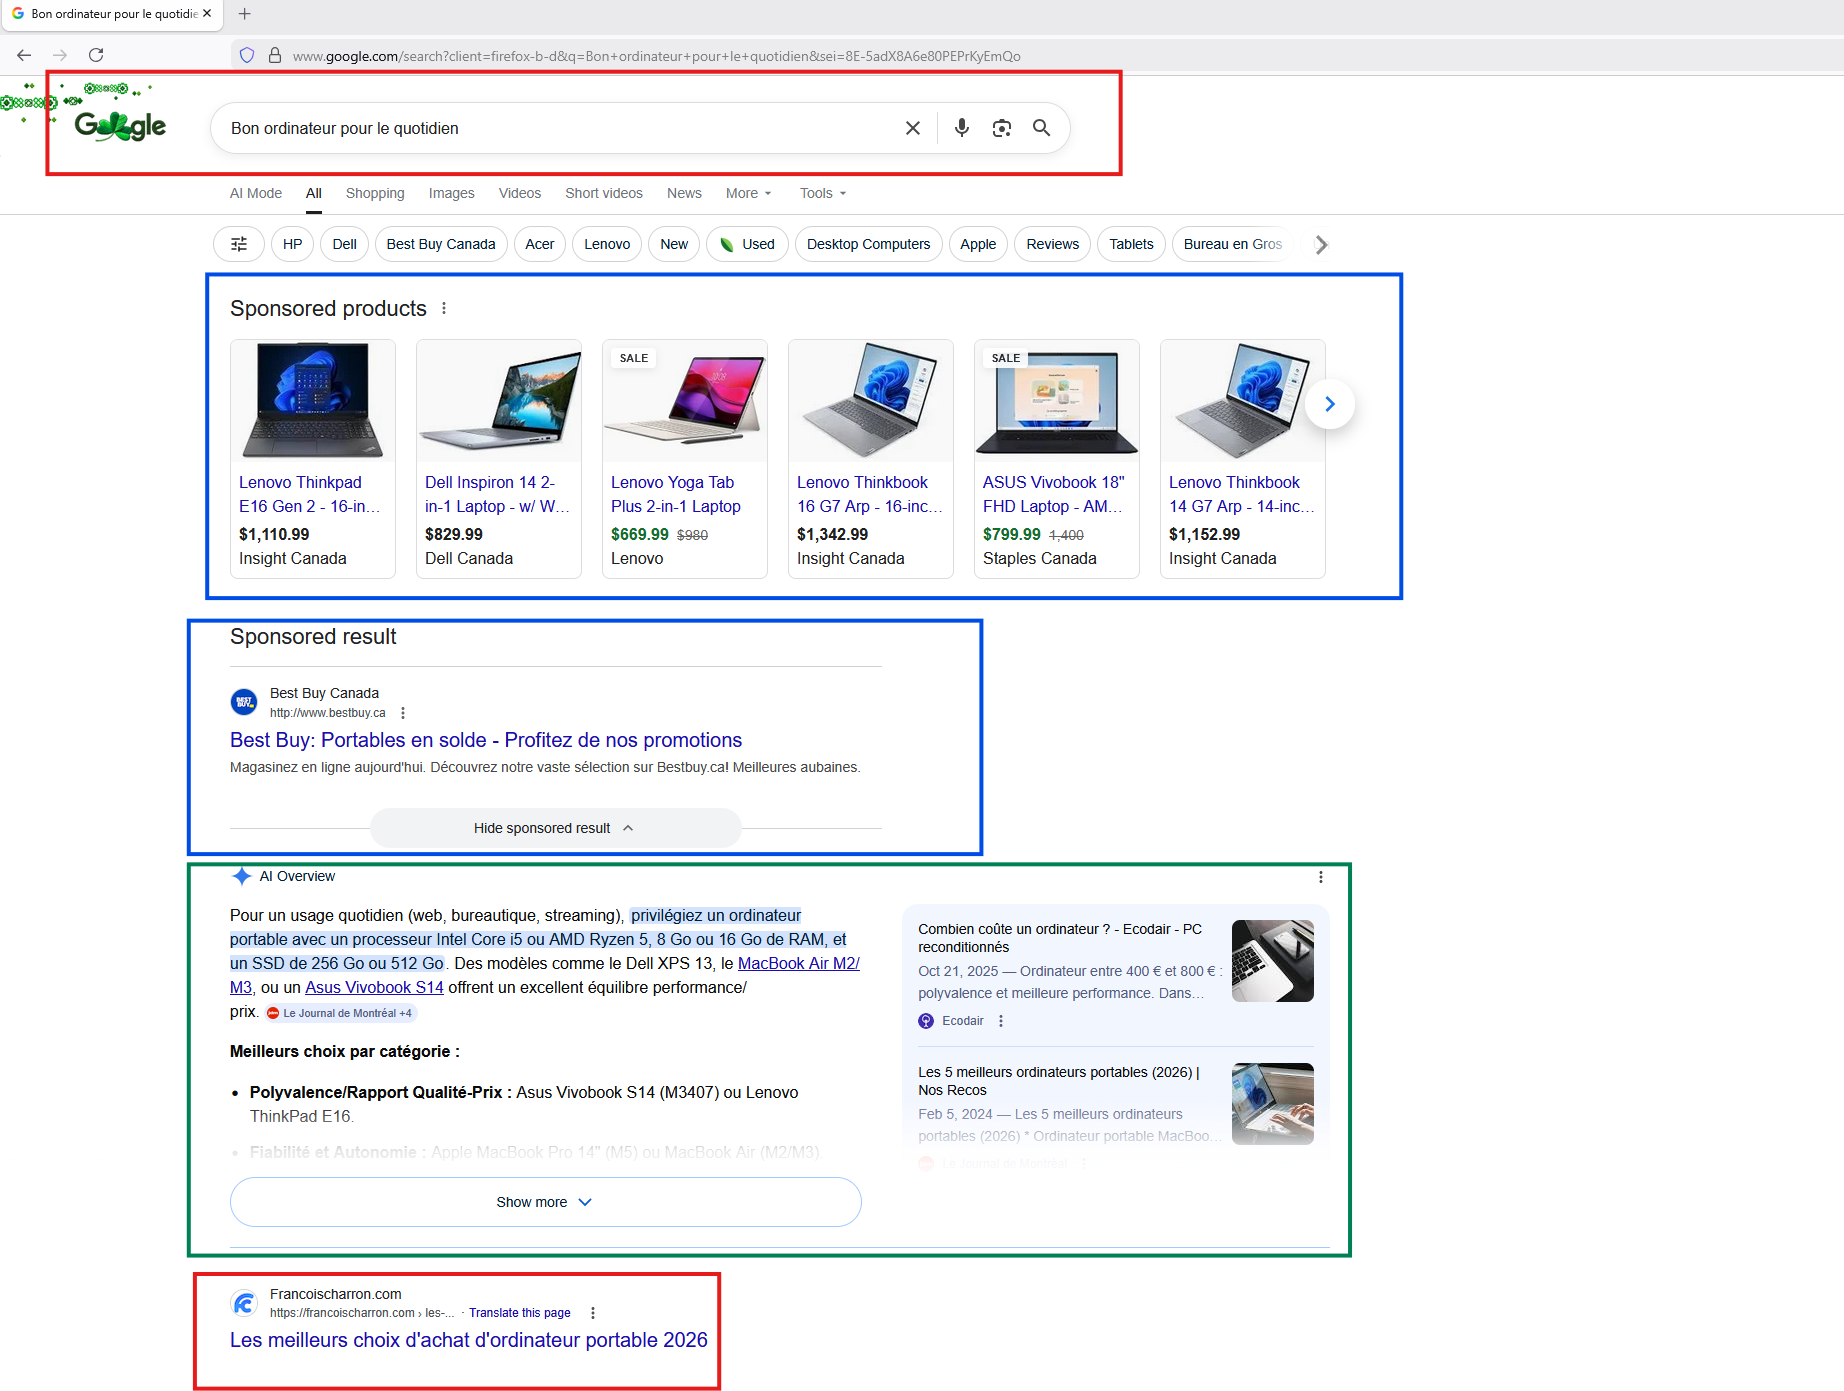Click into the Google search input
1844x1391 pixels.
point(560,128)
